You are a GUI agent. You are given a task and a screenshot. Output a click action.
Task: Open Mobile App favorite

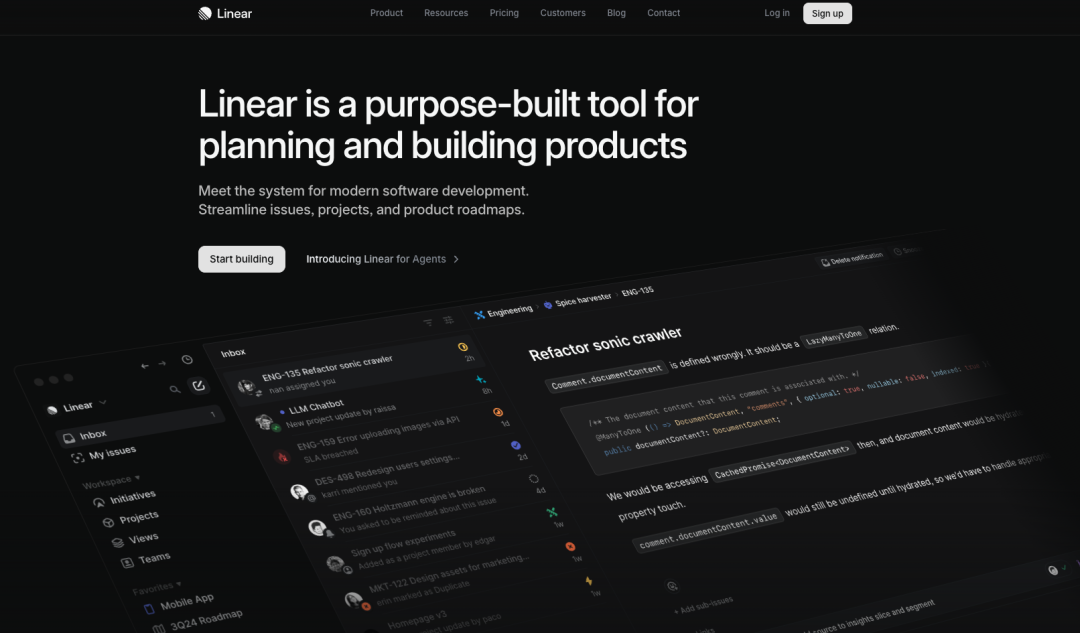[180, 603]
